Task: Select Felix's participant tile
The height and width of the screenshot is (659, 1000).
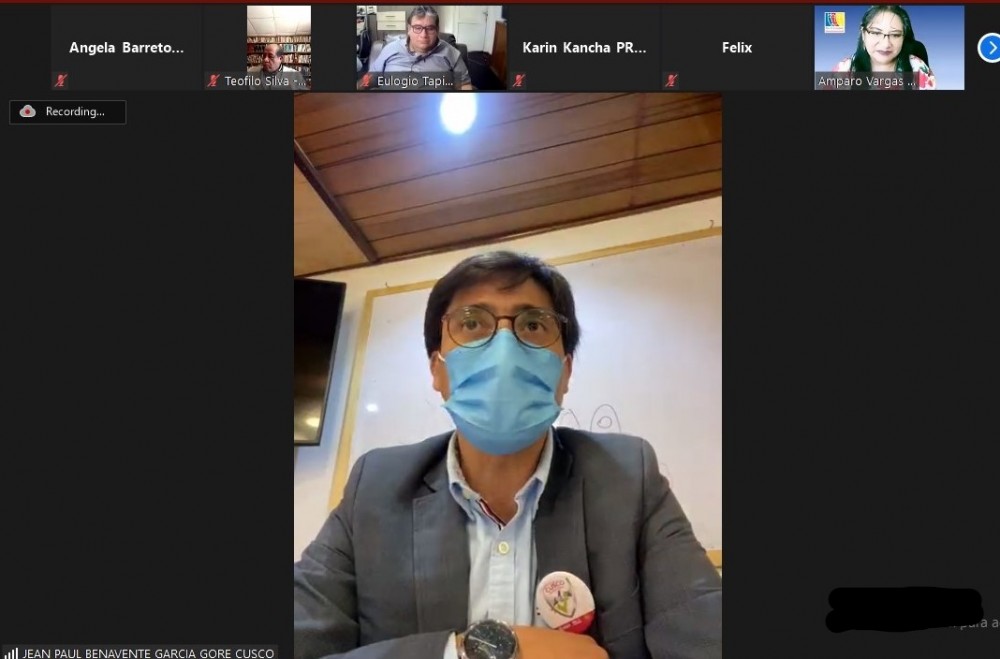Action: [x=736, y=47]
